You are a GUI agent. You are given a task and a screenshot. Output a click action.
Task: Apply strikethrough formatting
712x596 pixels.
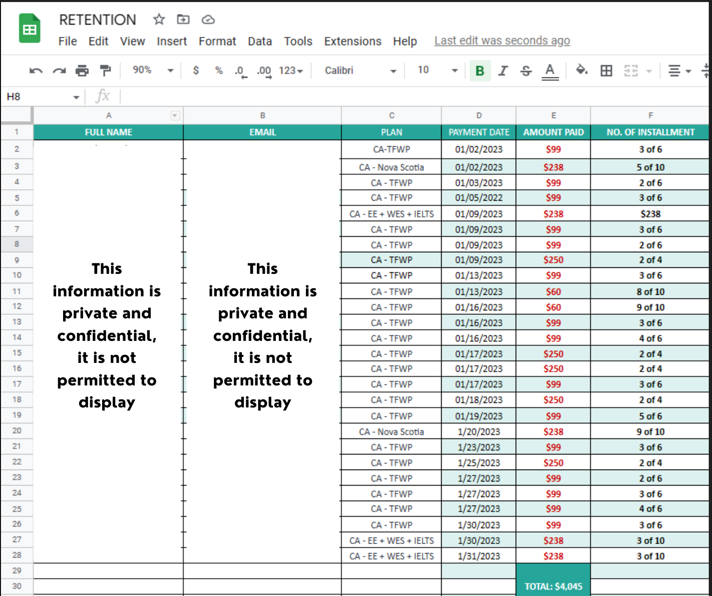(x=526, y=71)
